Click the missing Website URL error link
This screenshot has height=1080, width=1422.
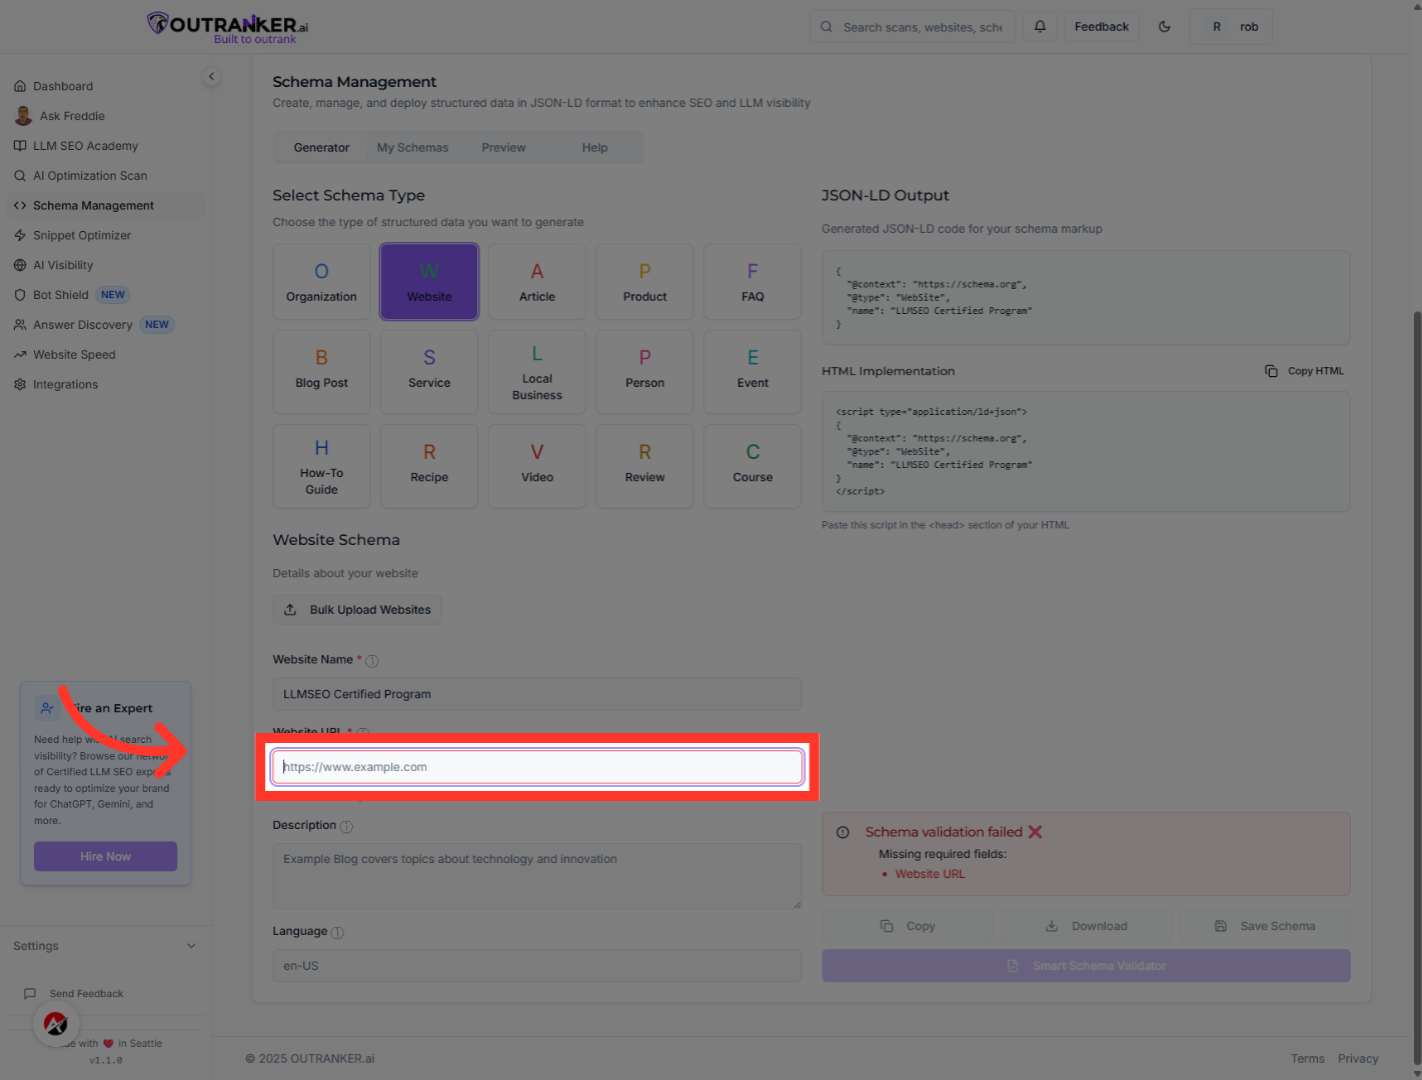pos(930,874)
